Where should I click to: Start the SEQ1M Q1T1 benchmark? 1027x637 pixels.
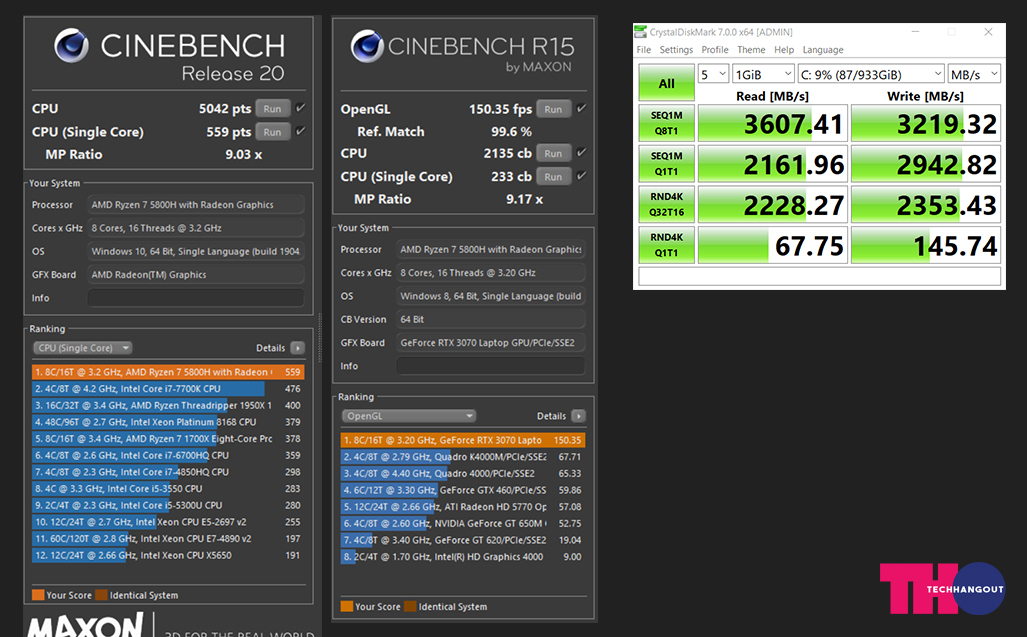click(667, 164)
